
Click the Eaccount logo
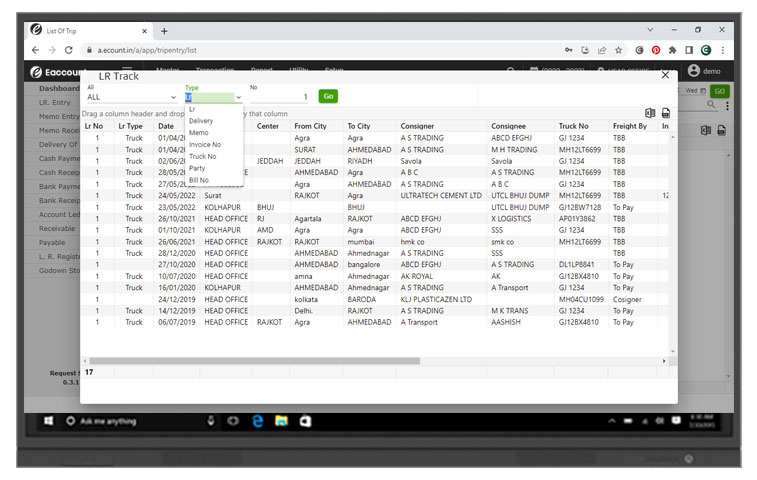57,72
